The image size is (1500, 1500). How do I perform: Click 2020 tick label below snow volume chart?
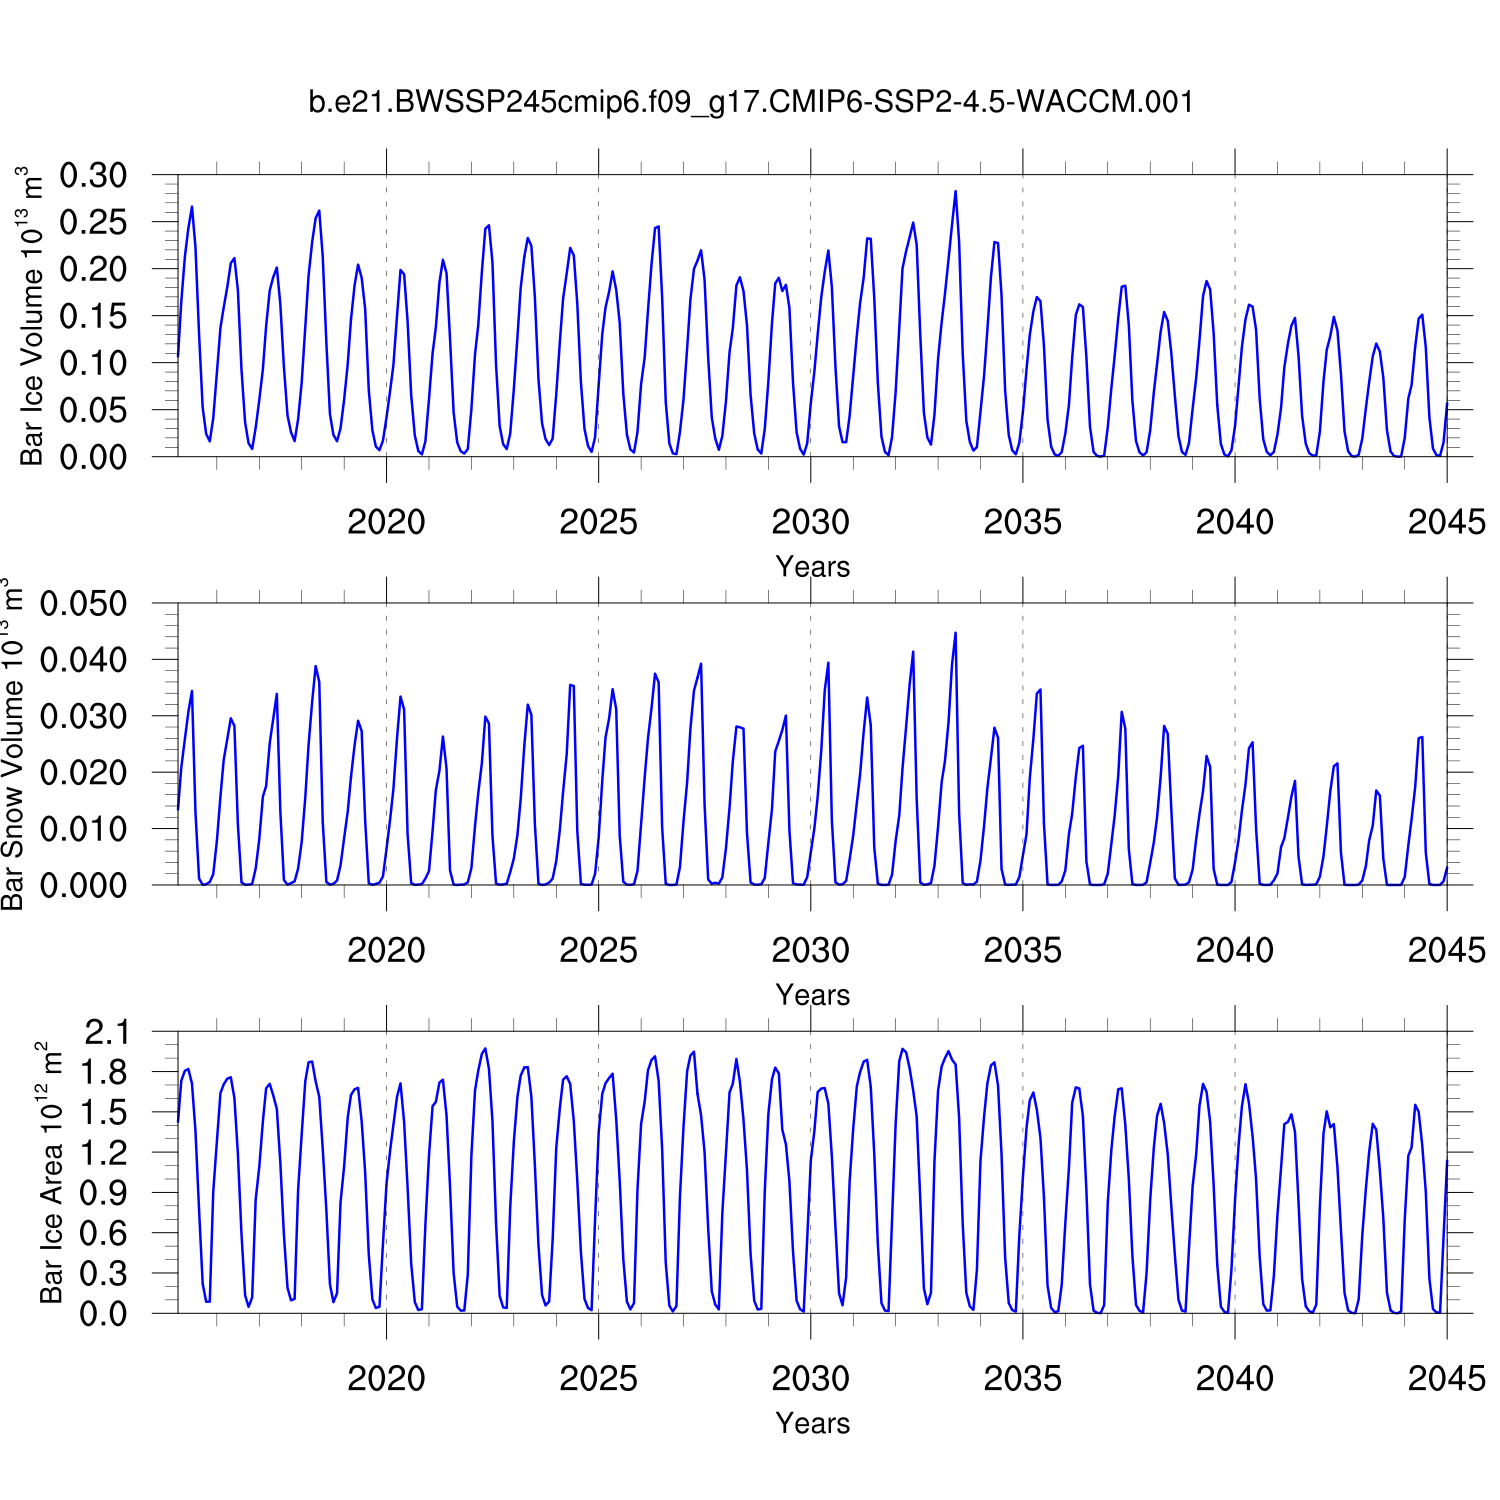(386, 950)
